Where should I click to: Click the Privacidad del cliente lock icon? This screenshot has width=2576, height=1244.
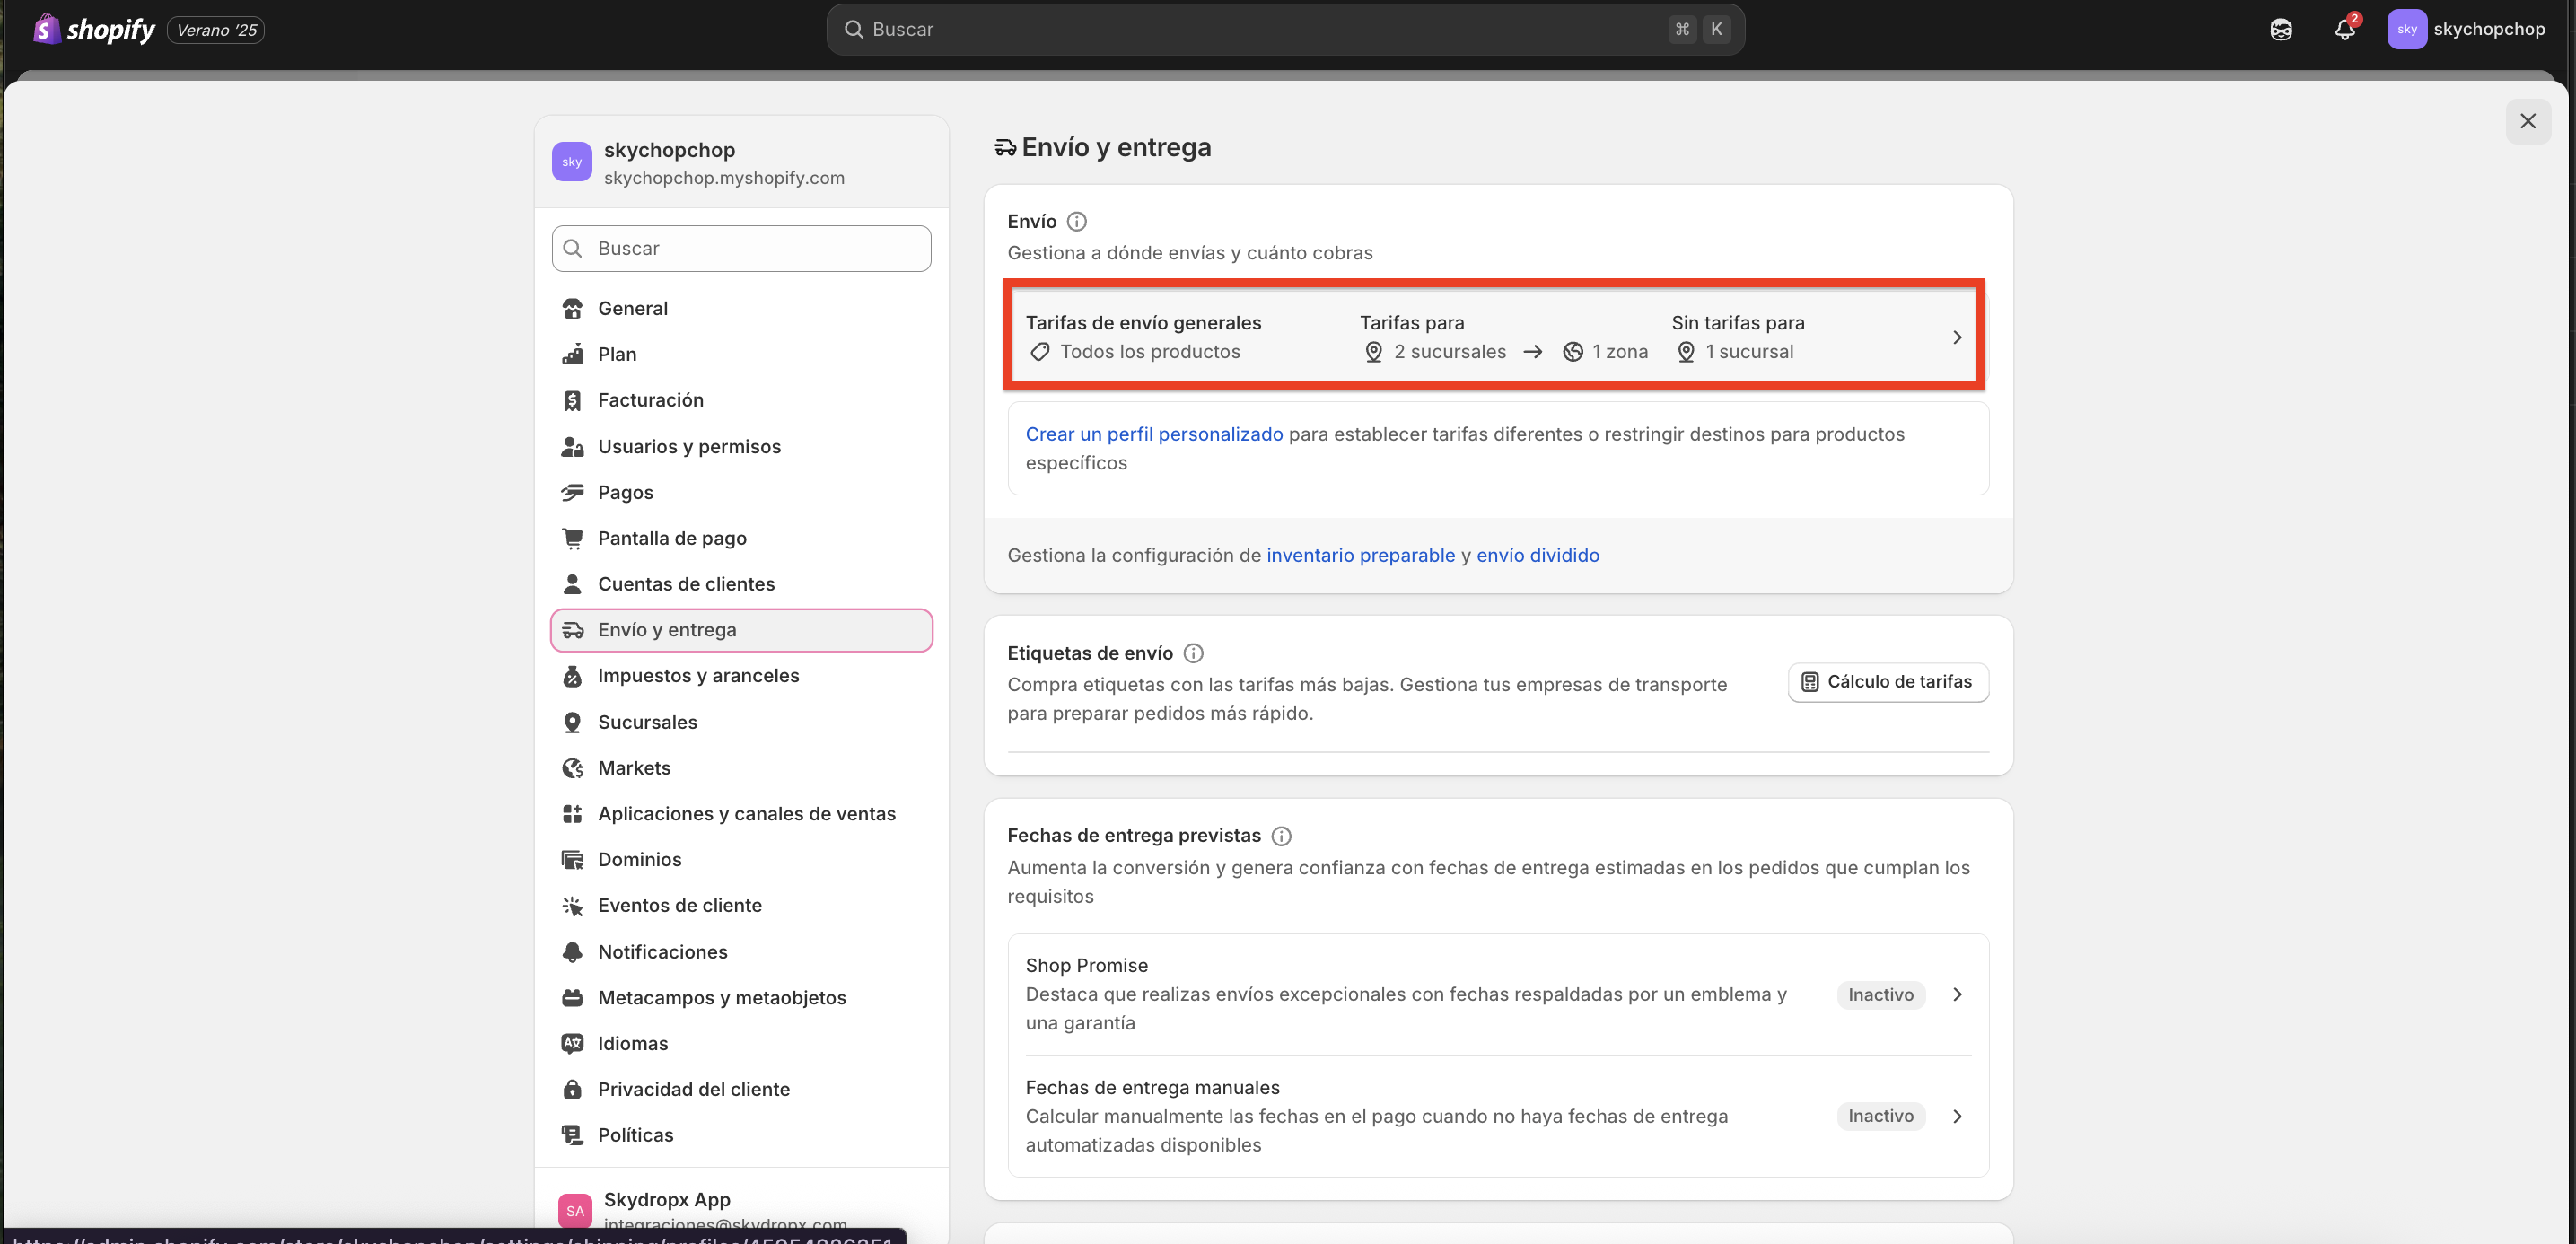572,1089
